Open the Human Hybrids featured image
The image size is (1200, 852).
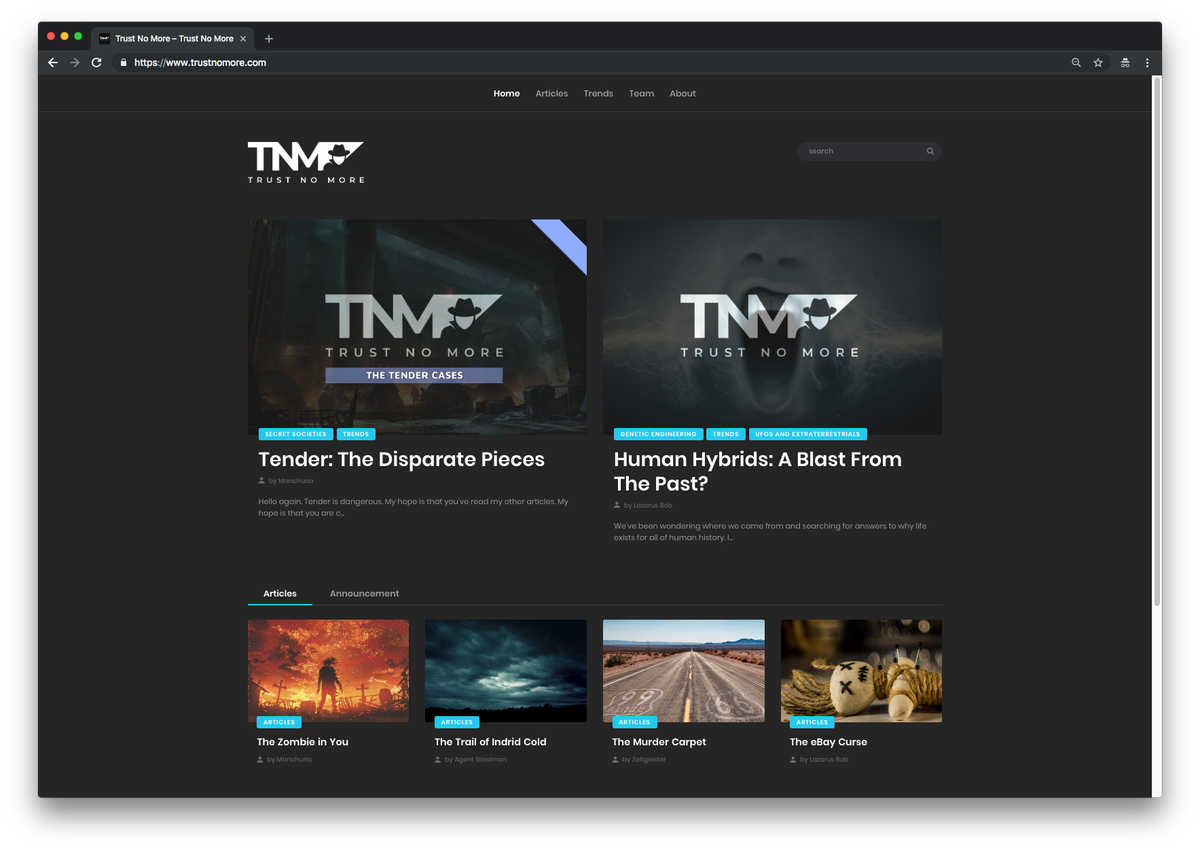pyautogui.click(x=772, y=327)
